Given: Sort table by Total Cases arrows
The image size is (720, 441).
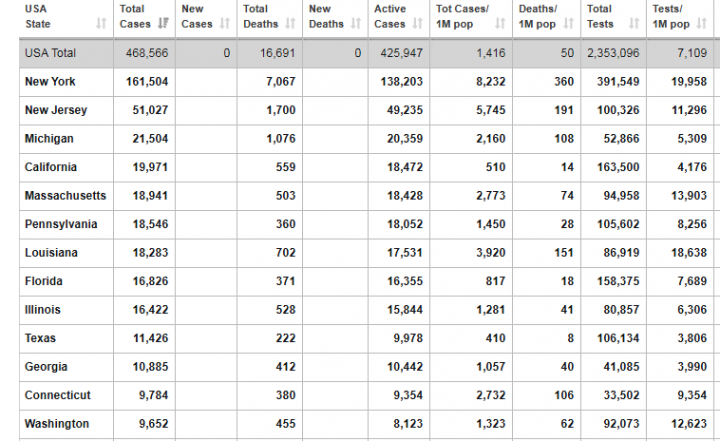Looking at the screenshot, I should pos(163,23).
